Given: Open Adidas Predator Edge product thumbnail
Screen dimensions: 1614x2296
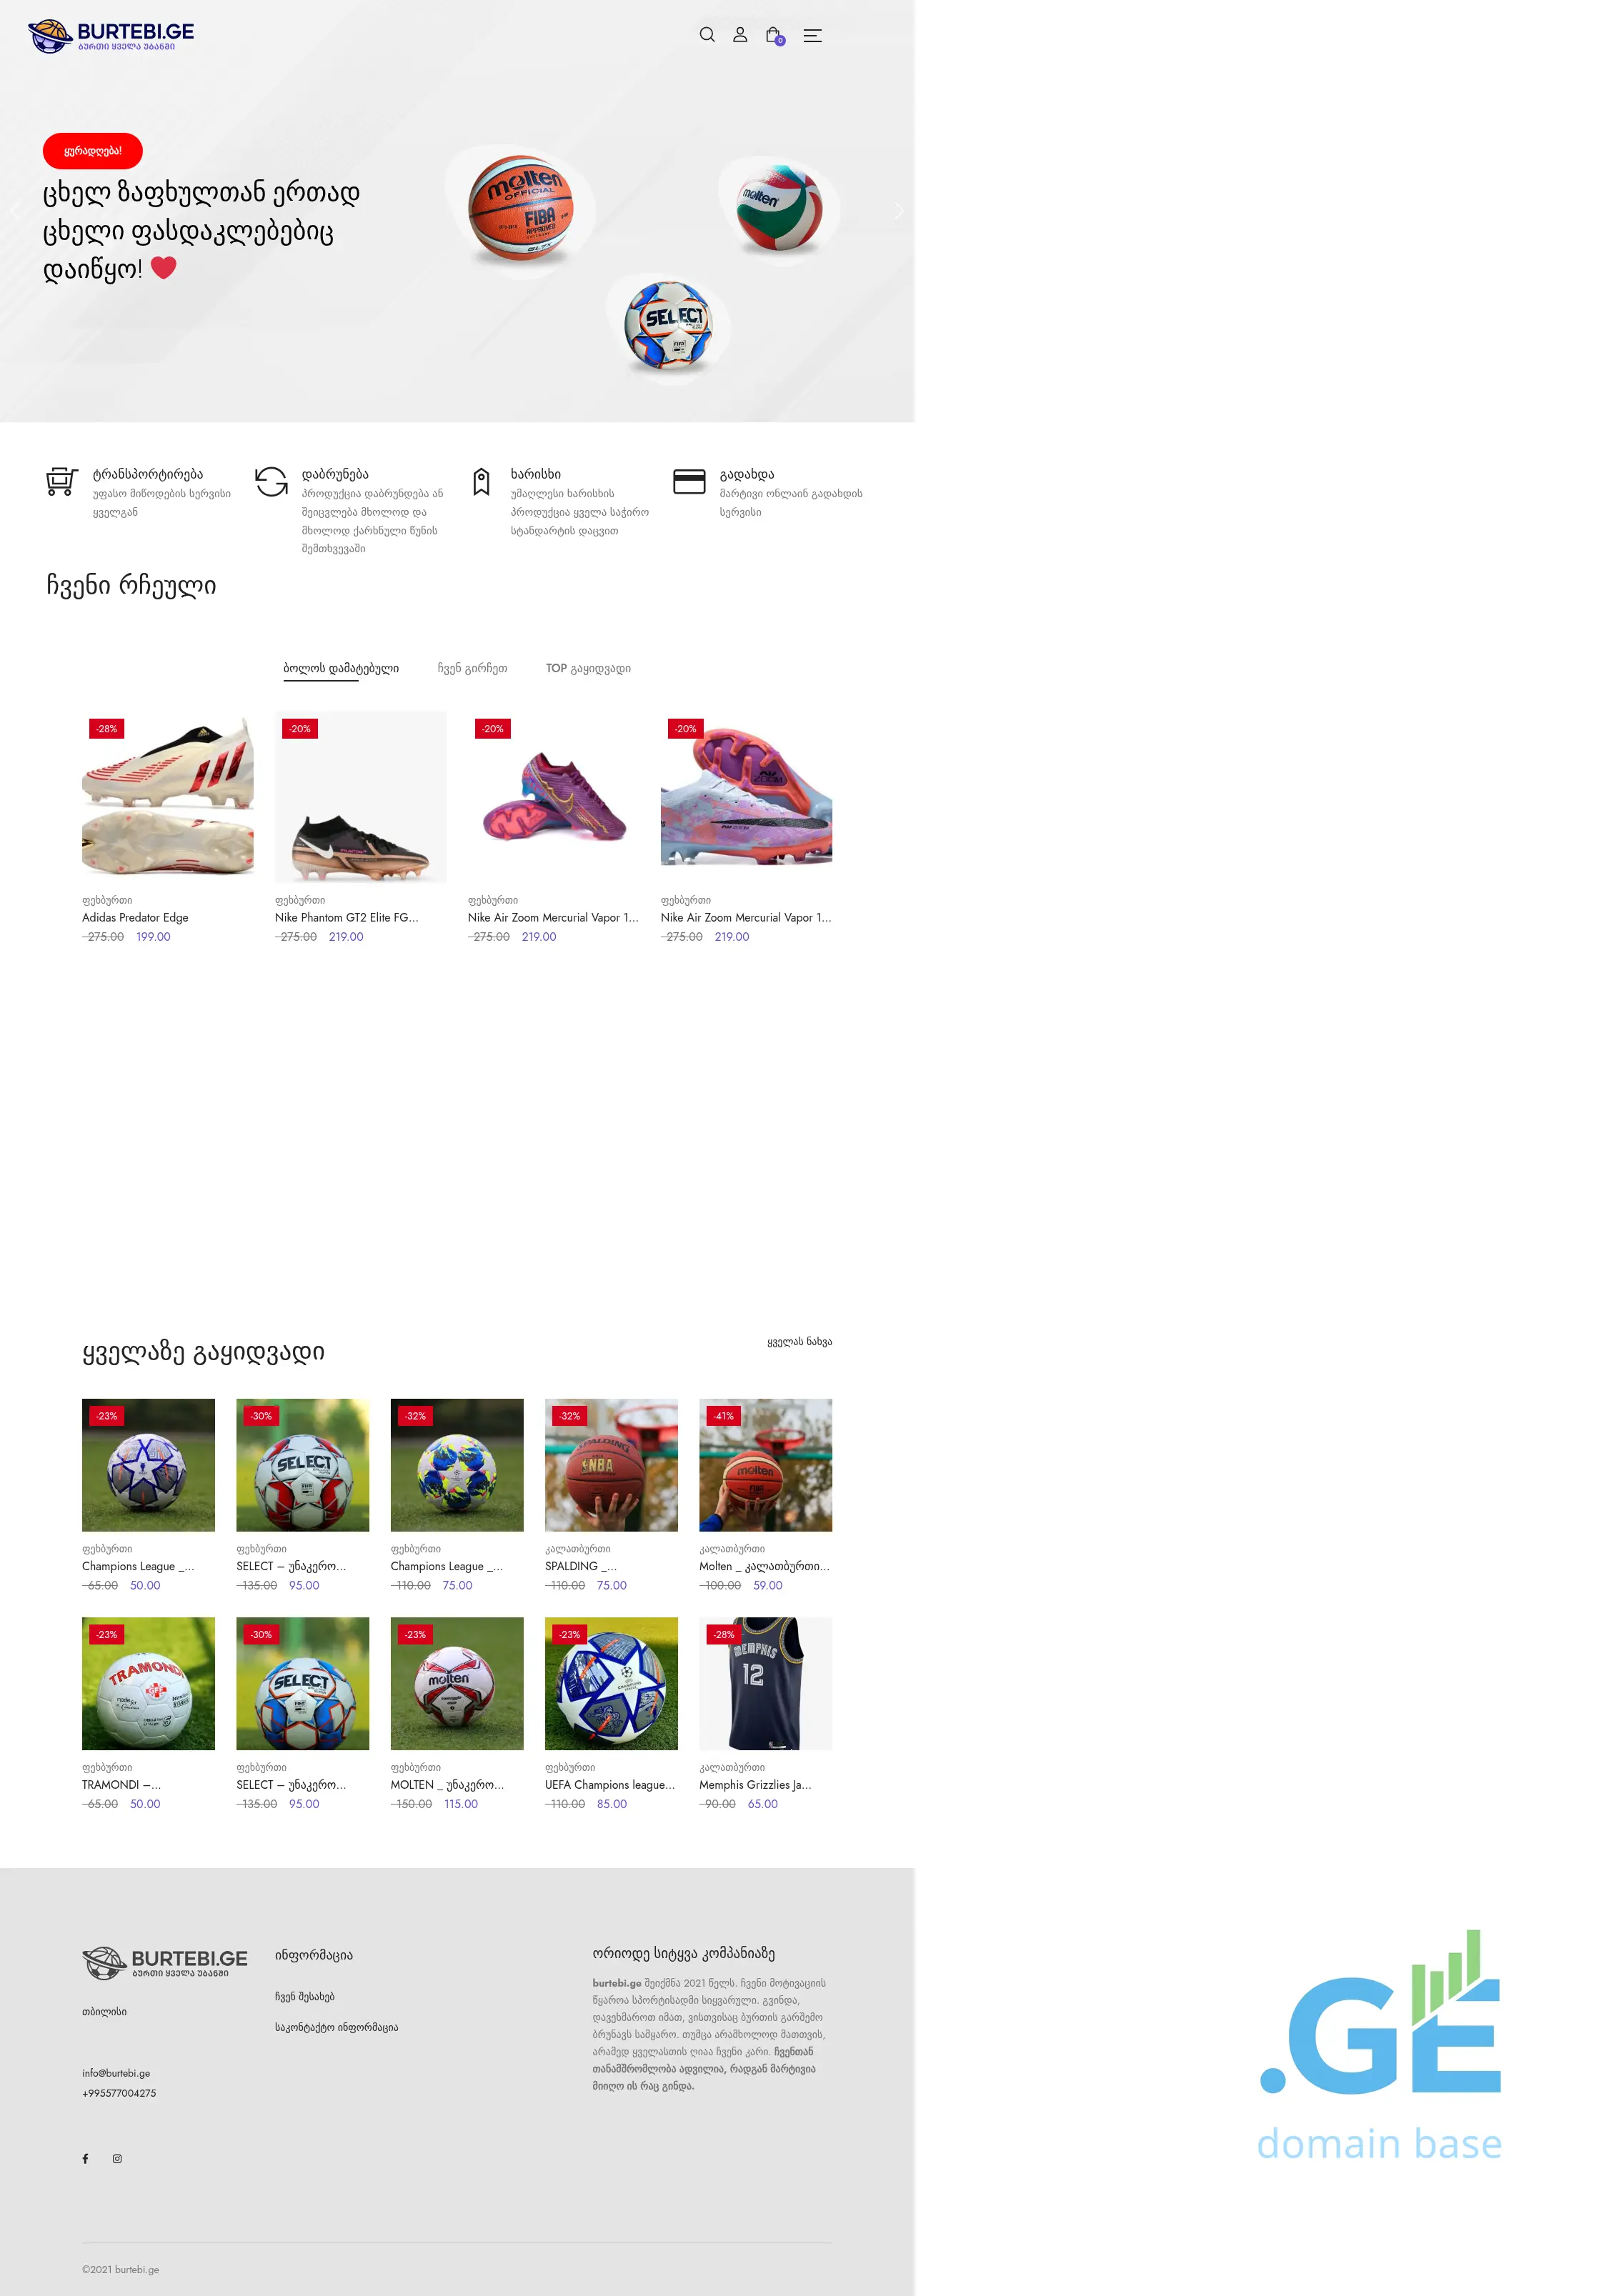Looking at the screenshot, I should (x=168, y=797).
